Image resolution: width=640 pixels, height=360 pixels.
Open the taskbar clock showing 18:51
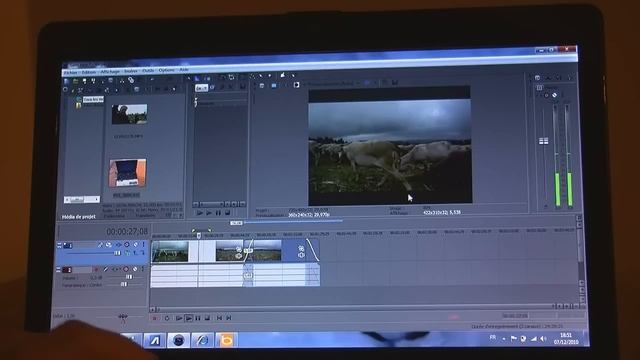point(566,338)
